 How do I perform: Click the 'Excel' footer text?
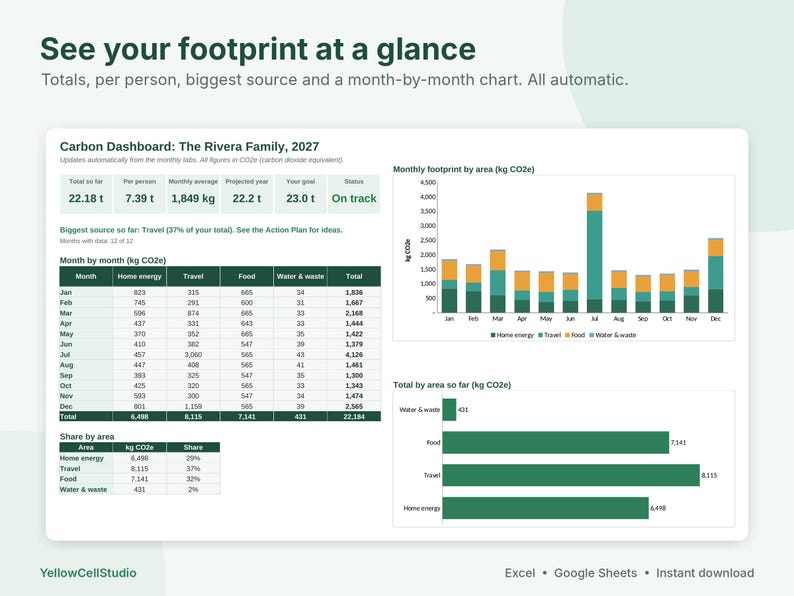[x=520, y=573]
